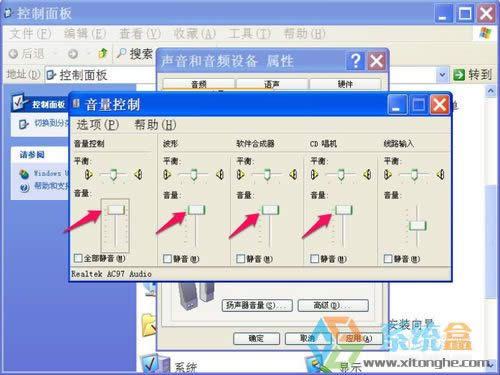Open 帮助和支持 link under 请参阅

tap(44, 186)
